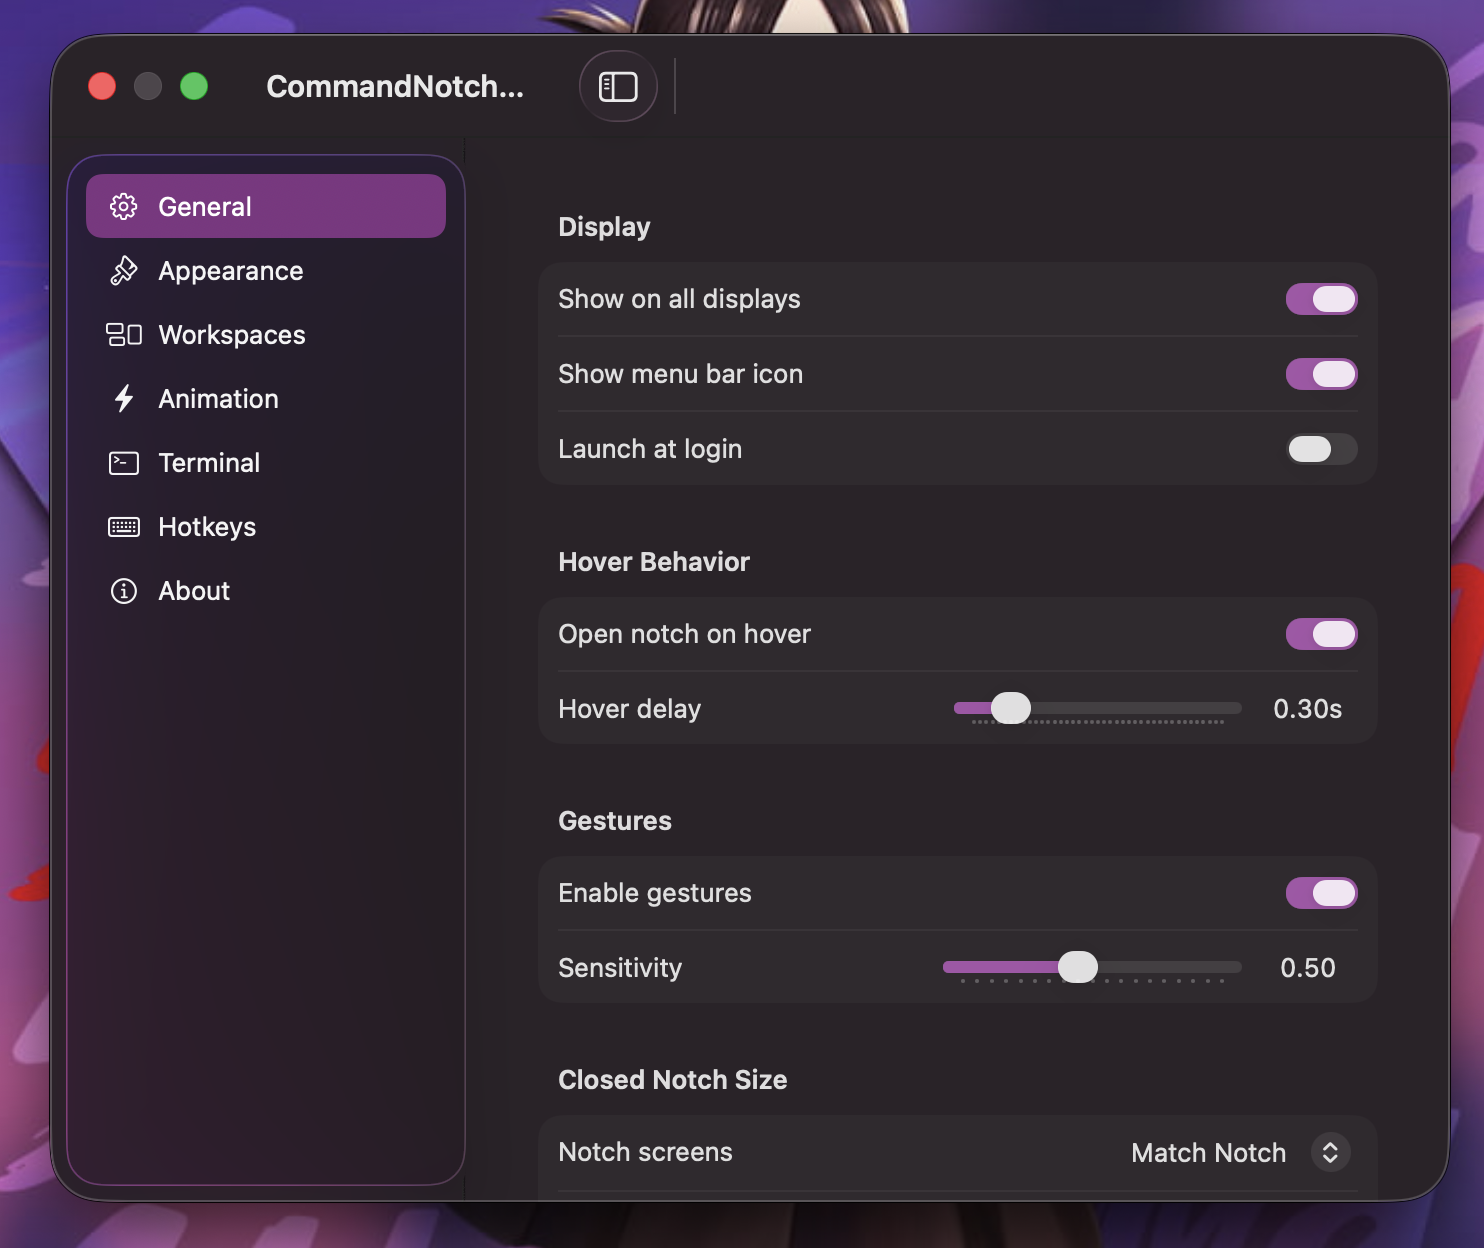This screenshot has height=1248, width=1484.
Task: Click the Appearance paintbrush icon
Action: tap(123, 270)
